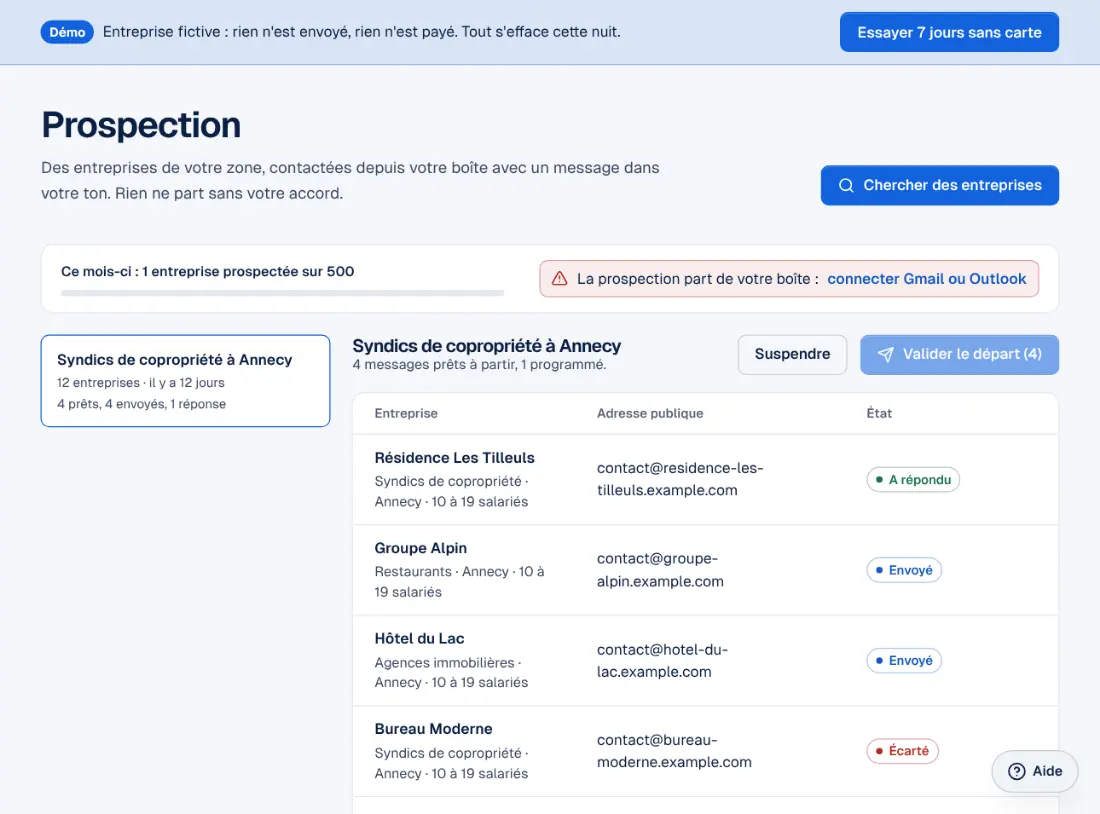Click the A répondu status badge

click(x=913, y=479)
